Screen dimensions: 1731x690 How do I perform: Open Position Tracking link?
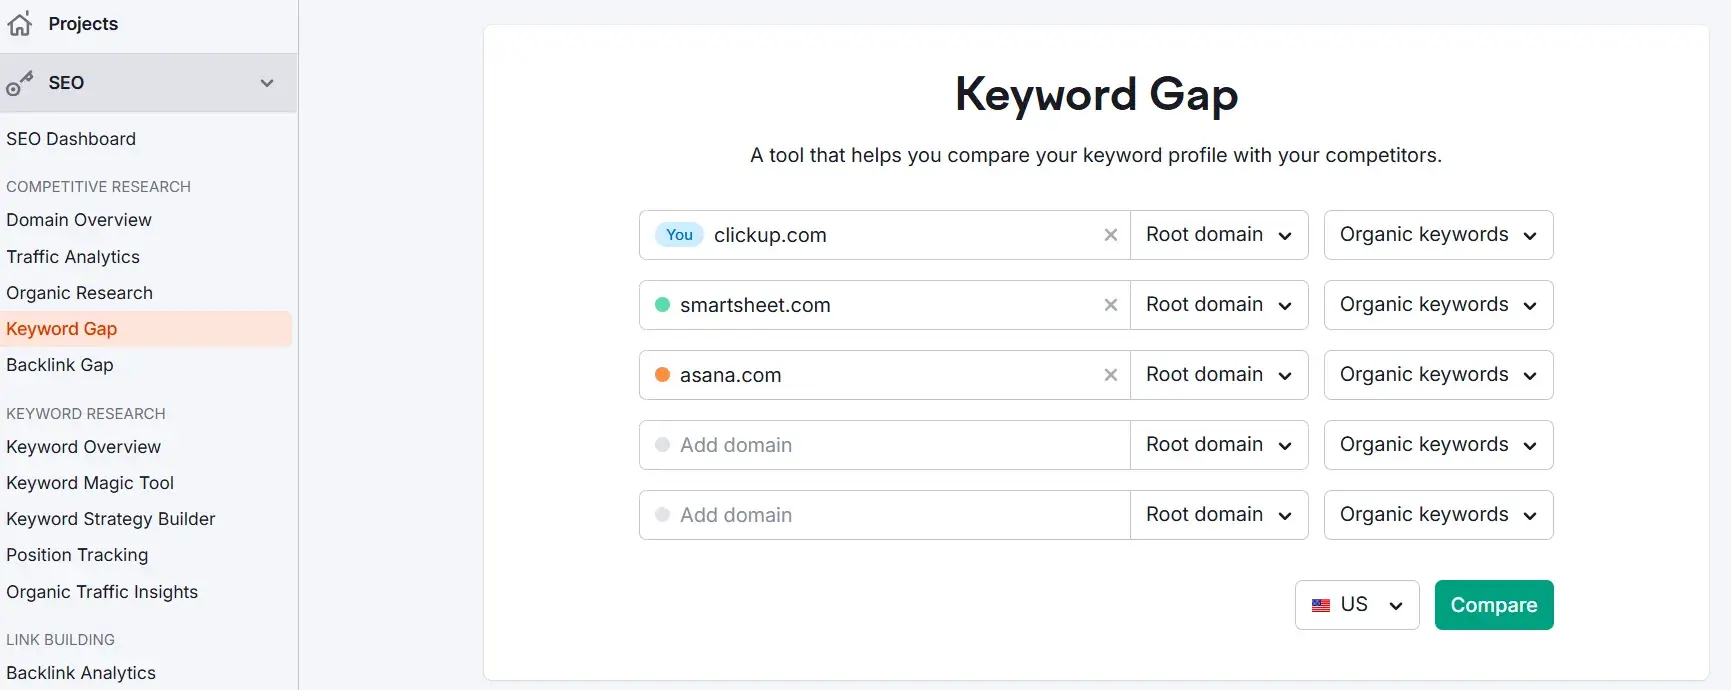click(77, 555)
